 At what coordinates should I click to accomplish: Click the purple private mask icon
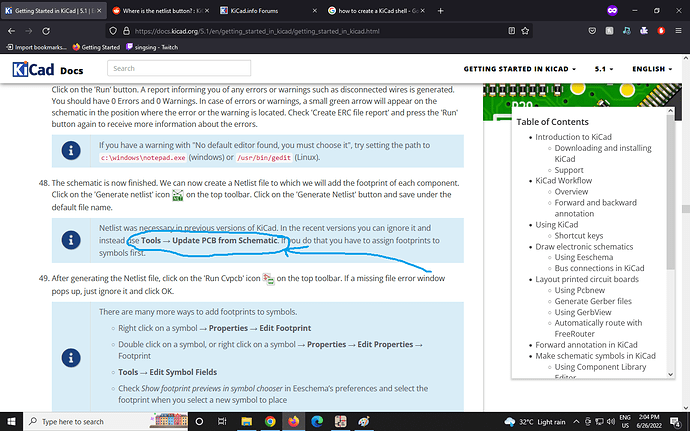point(612,11)
